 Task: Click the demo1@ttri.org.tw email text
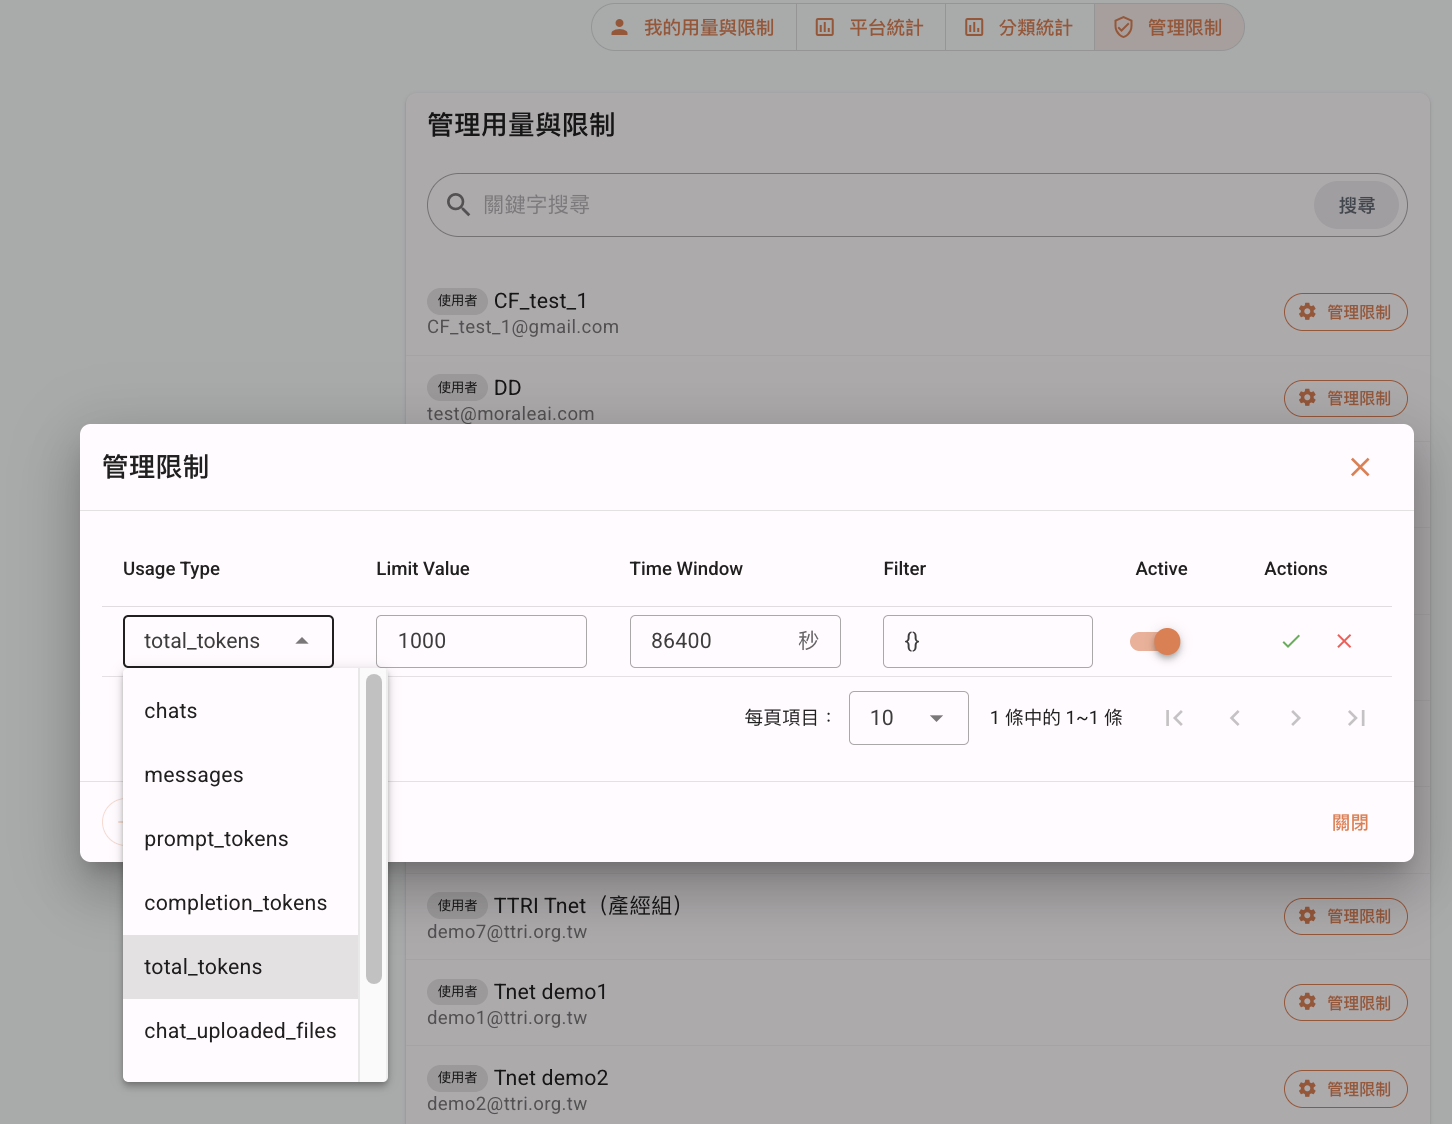coord(507,1018)
